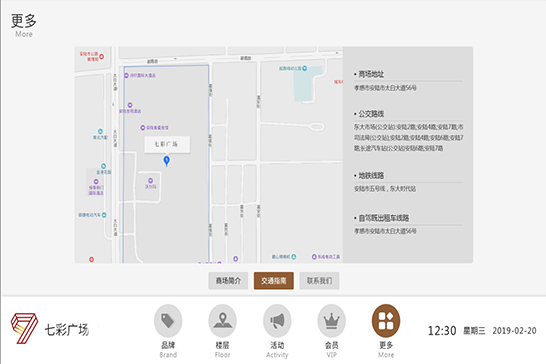The width and height of the screenshot is (546, 364).
Task: Click the 自驾既出租车线路 heading
Action: (384, 218)
